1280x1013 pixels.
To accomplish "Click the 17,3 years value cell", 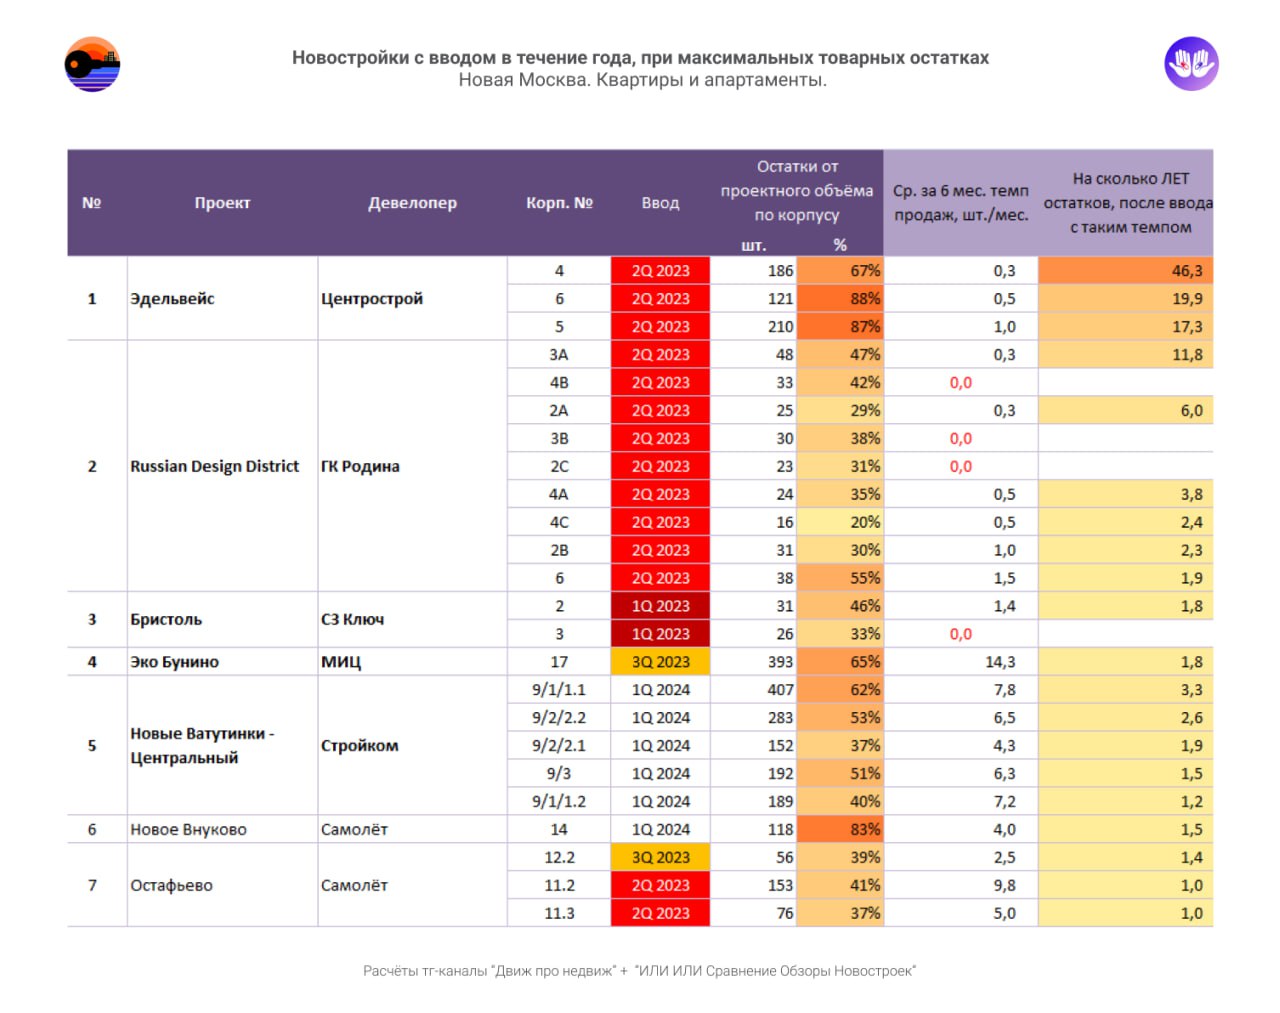I will (1126, 327).
